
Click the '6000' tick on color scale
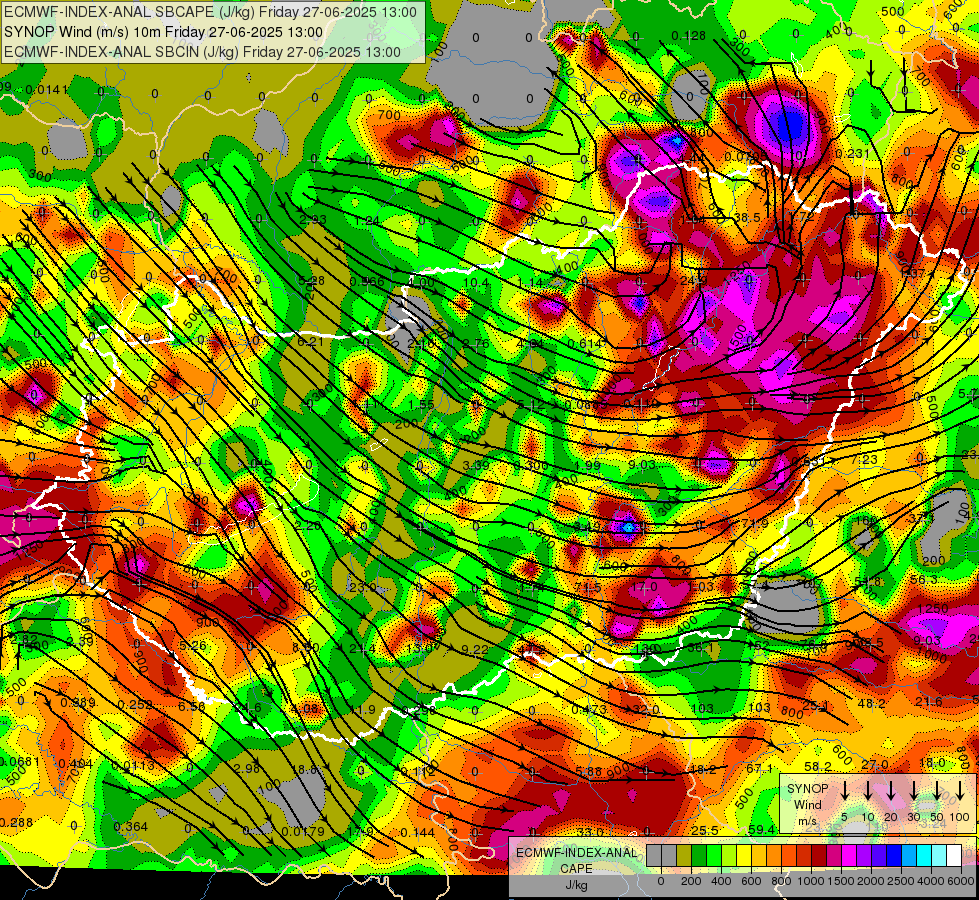(x=962, y=881)
